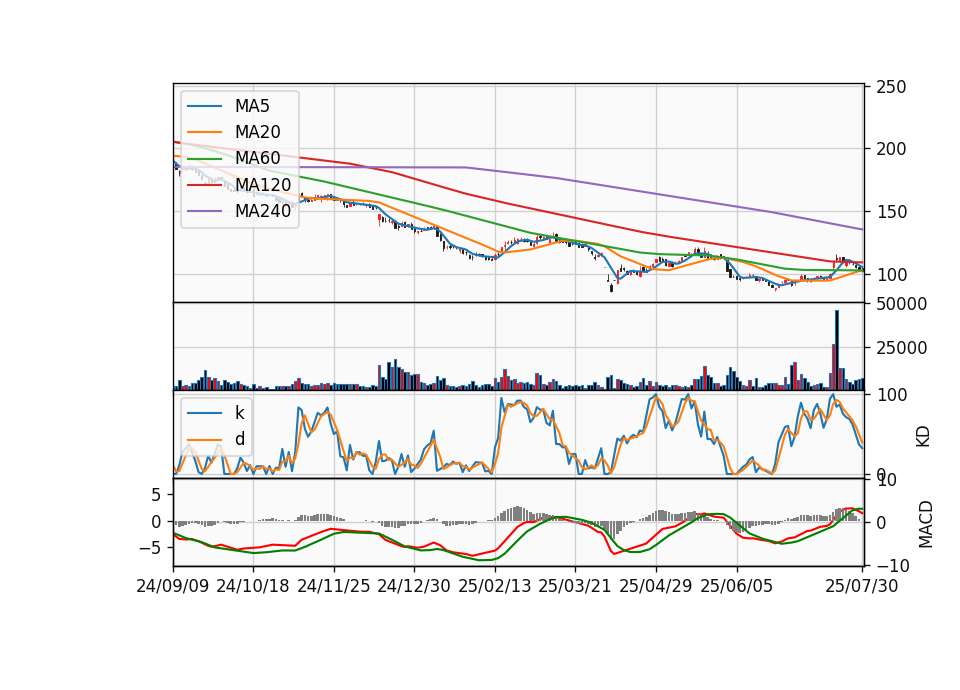Viewport: 960px width, 690px height.
Task: Click the 25/02/13 date label
Action: tap(495, 587)
